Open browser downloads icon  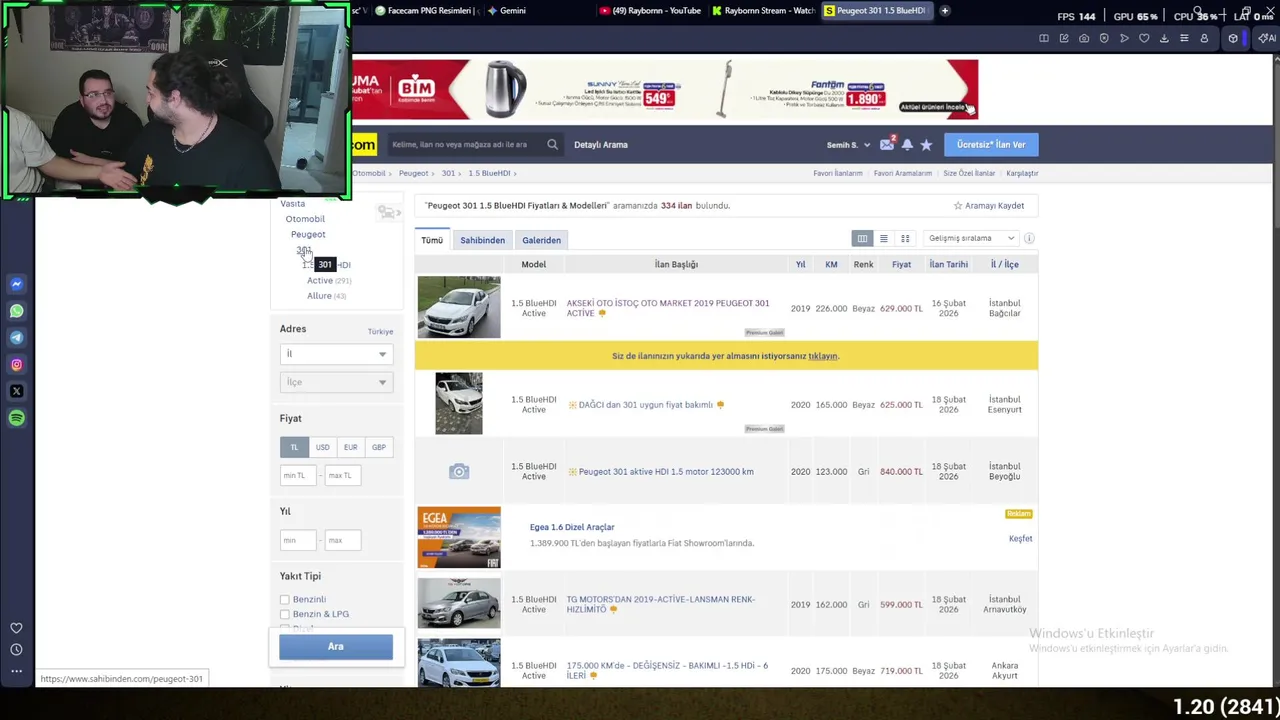[x=1164, y=38]
